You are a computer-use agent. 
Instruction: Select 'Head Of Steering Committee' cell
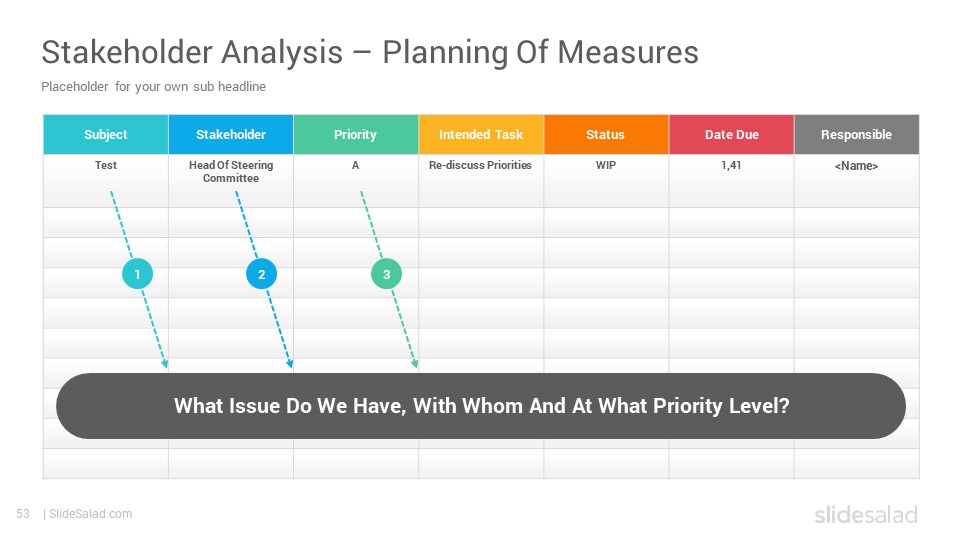231,181
